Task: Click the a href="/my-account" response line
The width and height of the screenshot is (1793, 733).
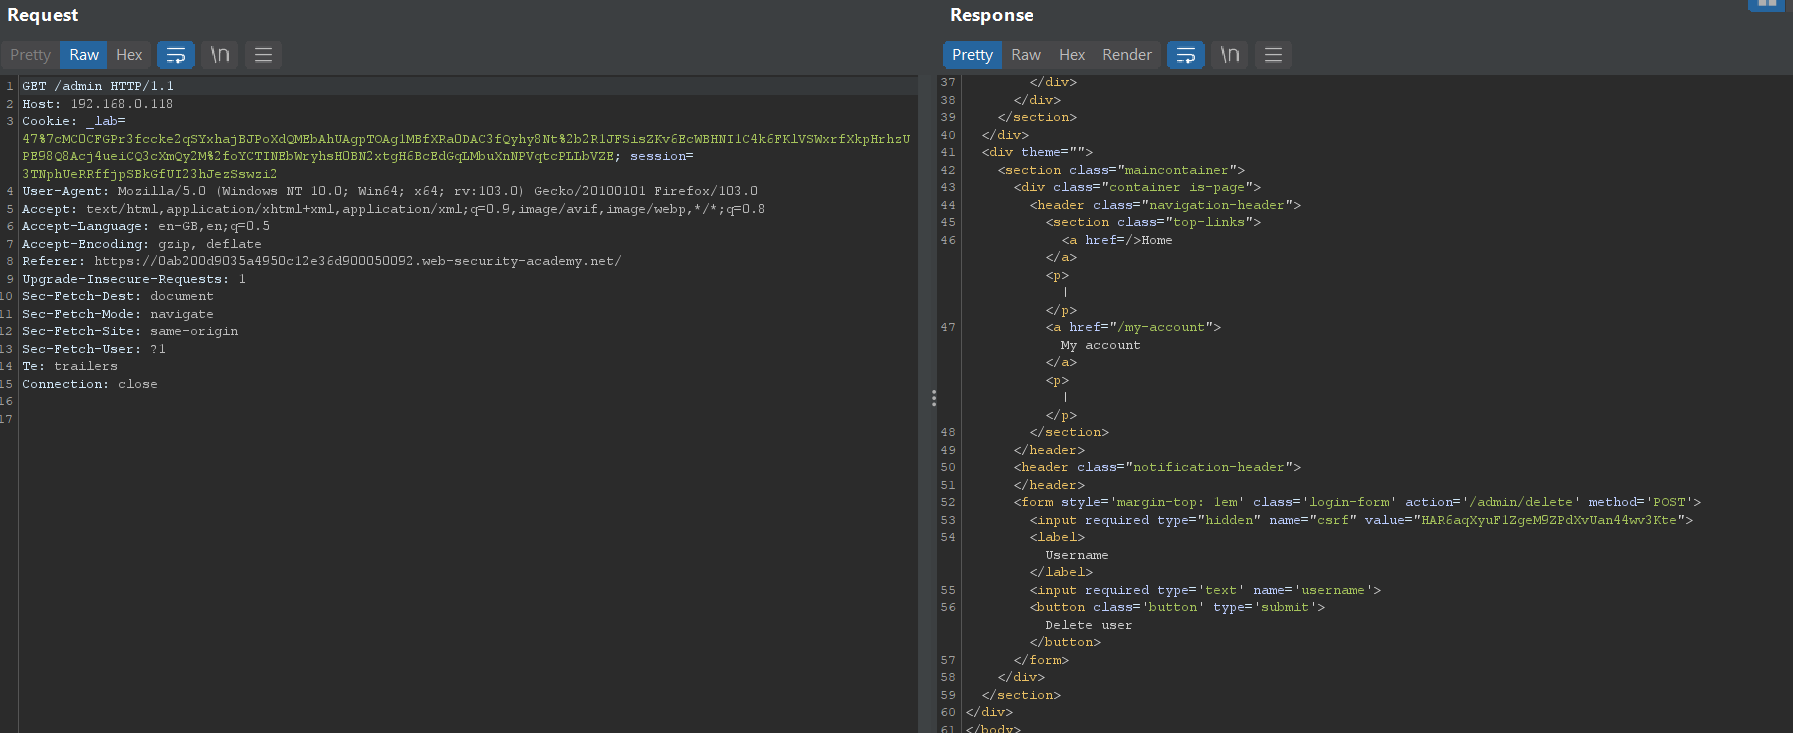Action: pos(1133,327)
